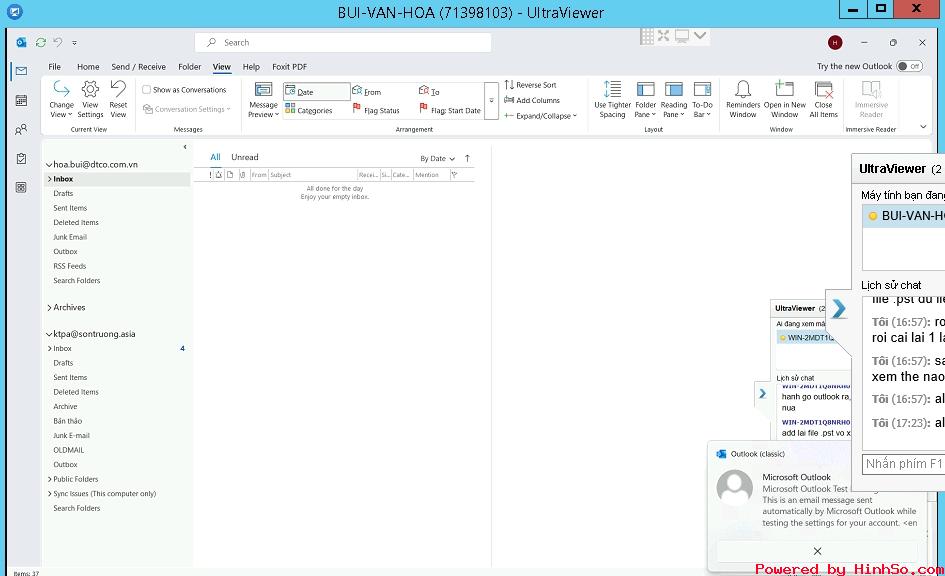Image resolution: width=945 pixels, height=576 pixels.
Task: Open the OLDMAIL folder
Action: tap(69, 450)
